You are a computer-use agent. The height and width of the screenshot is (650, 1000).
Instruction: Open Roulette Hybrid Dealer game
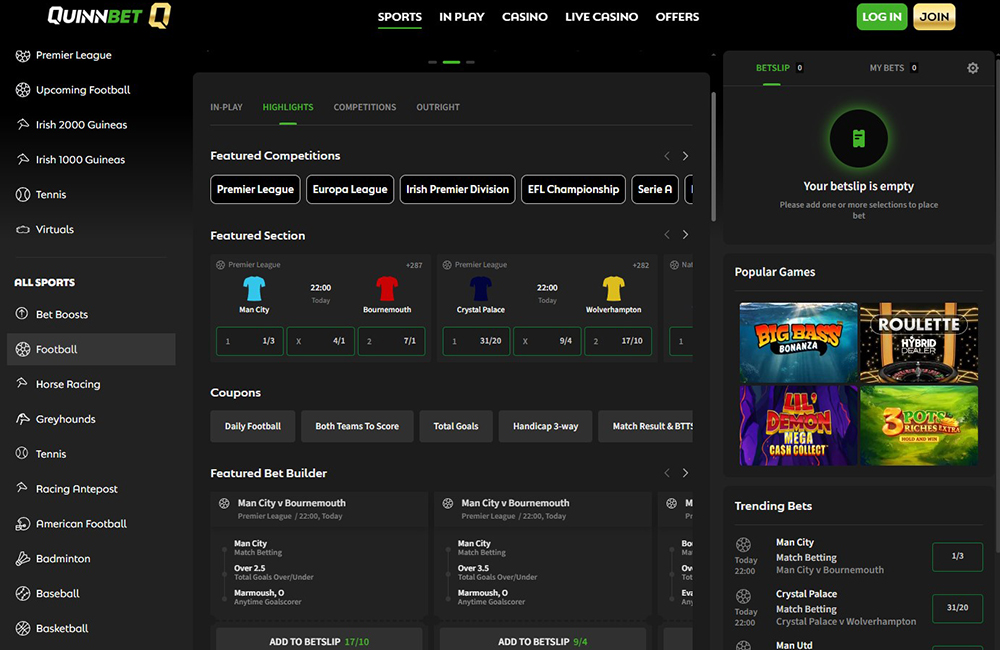click(919, 343)
